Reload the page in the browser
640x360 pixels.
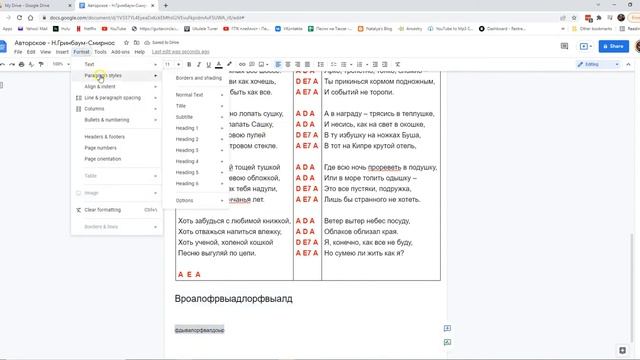19,18
